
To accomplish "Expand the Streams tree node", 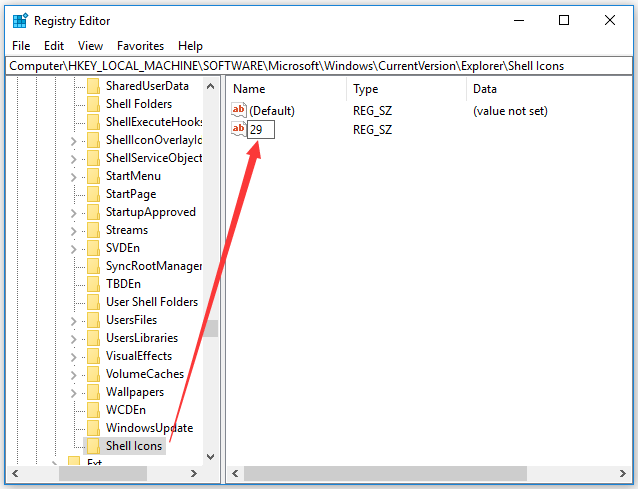I will (74, 231).
